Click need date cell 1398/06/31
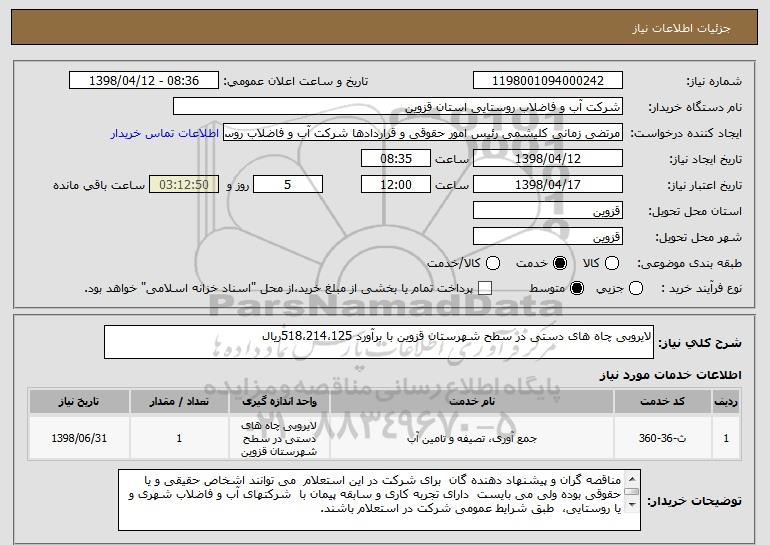Screen dimensions: 770x545 79,438
